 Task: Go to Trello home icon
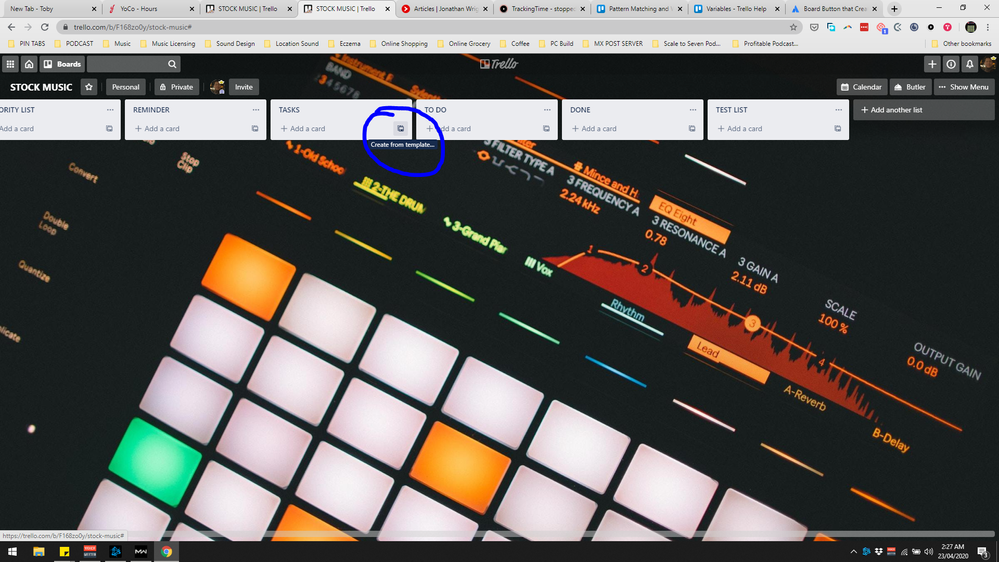pos(29,64)
